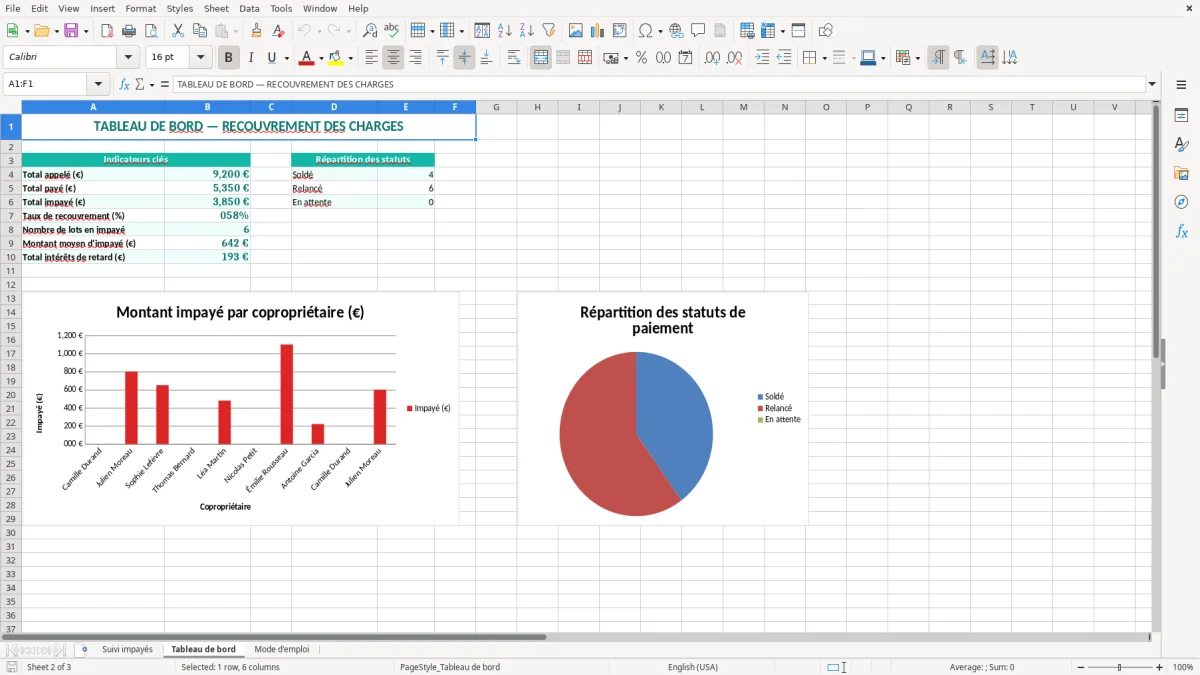The image size is (1200, 675).
Task: Sort descending Z to A
Action: [x=526, y=31]
